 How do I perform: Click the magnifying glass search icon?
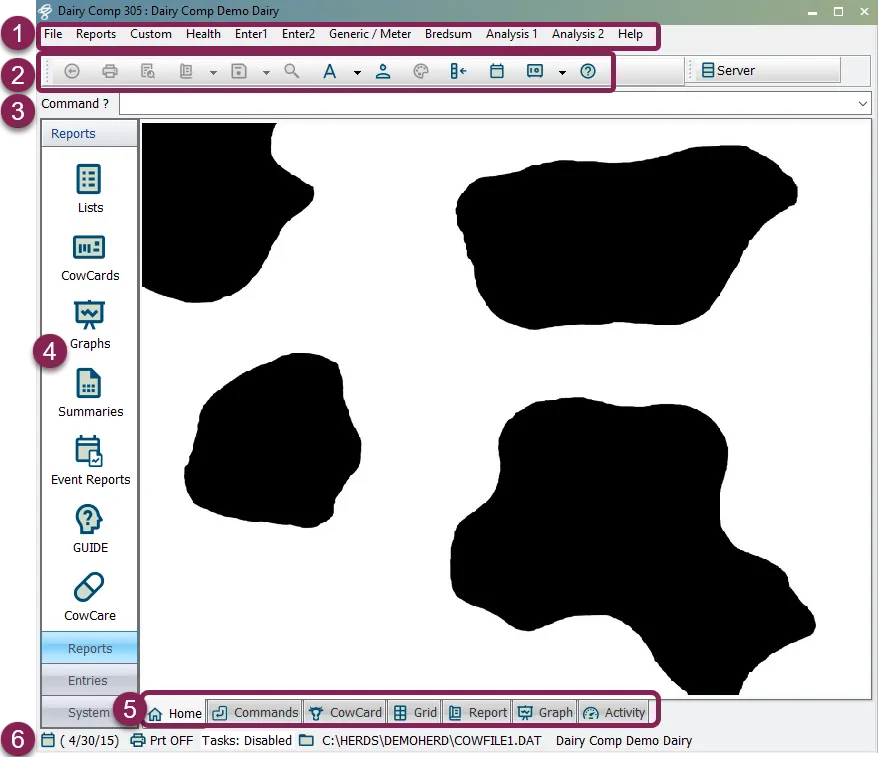(291, 71)
